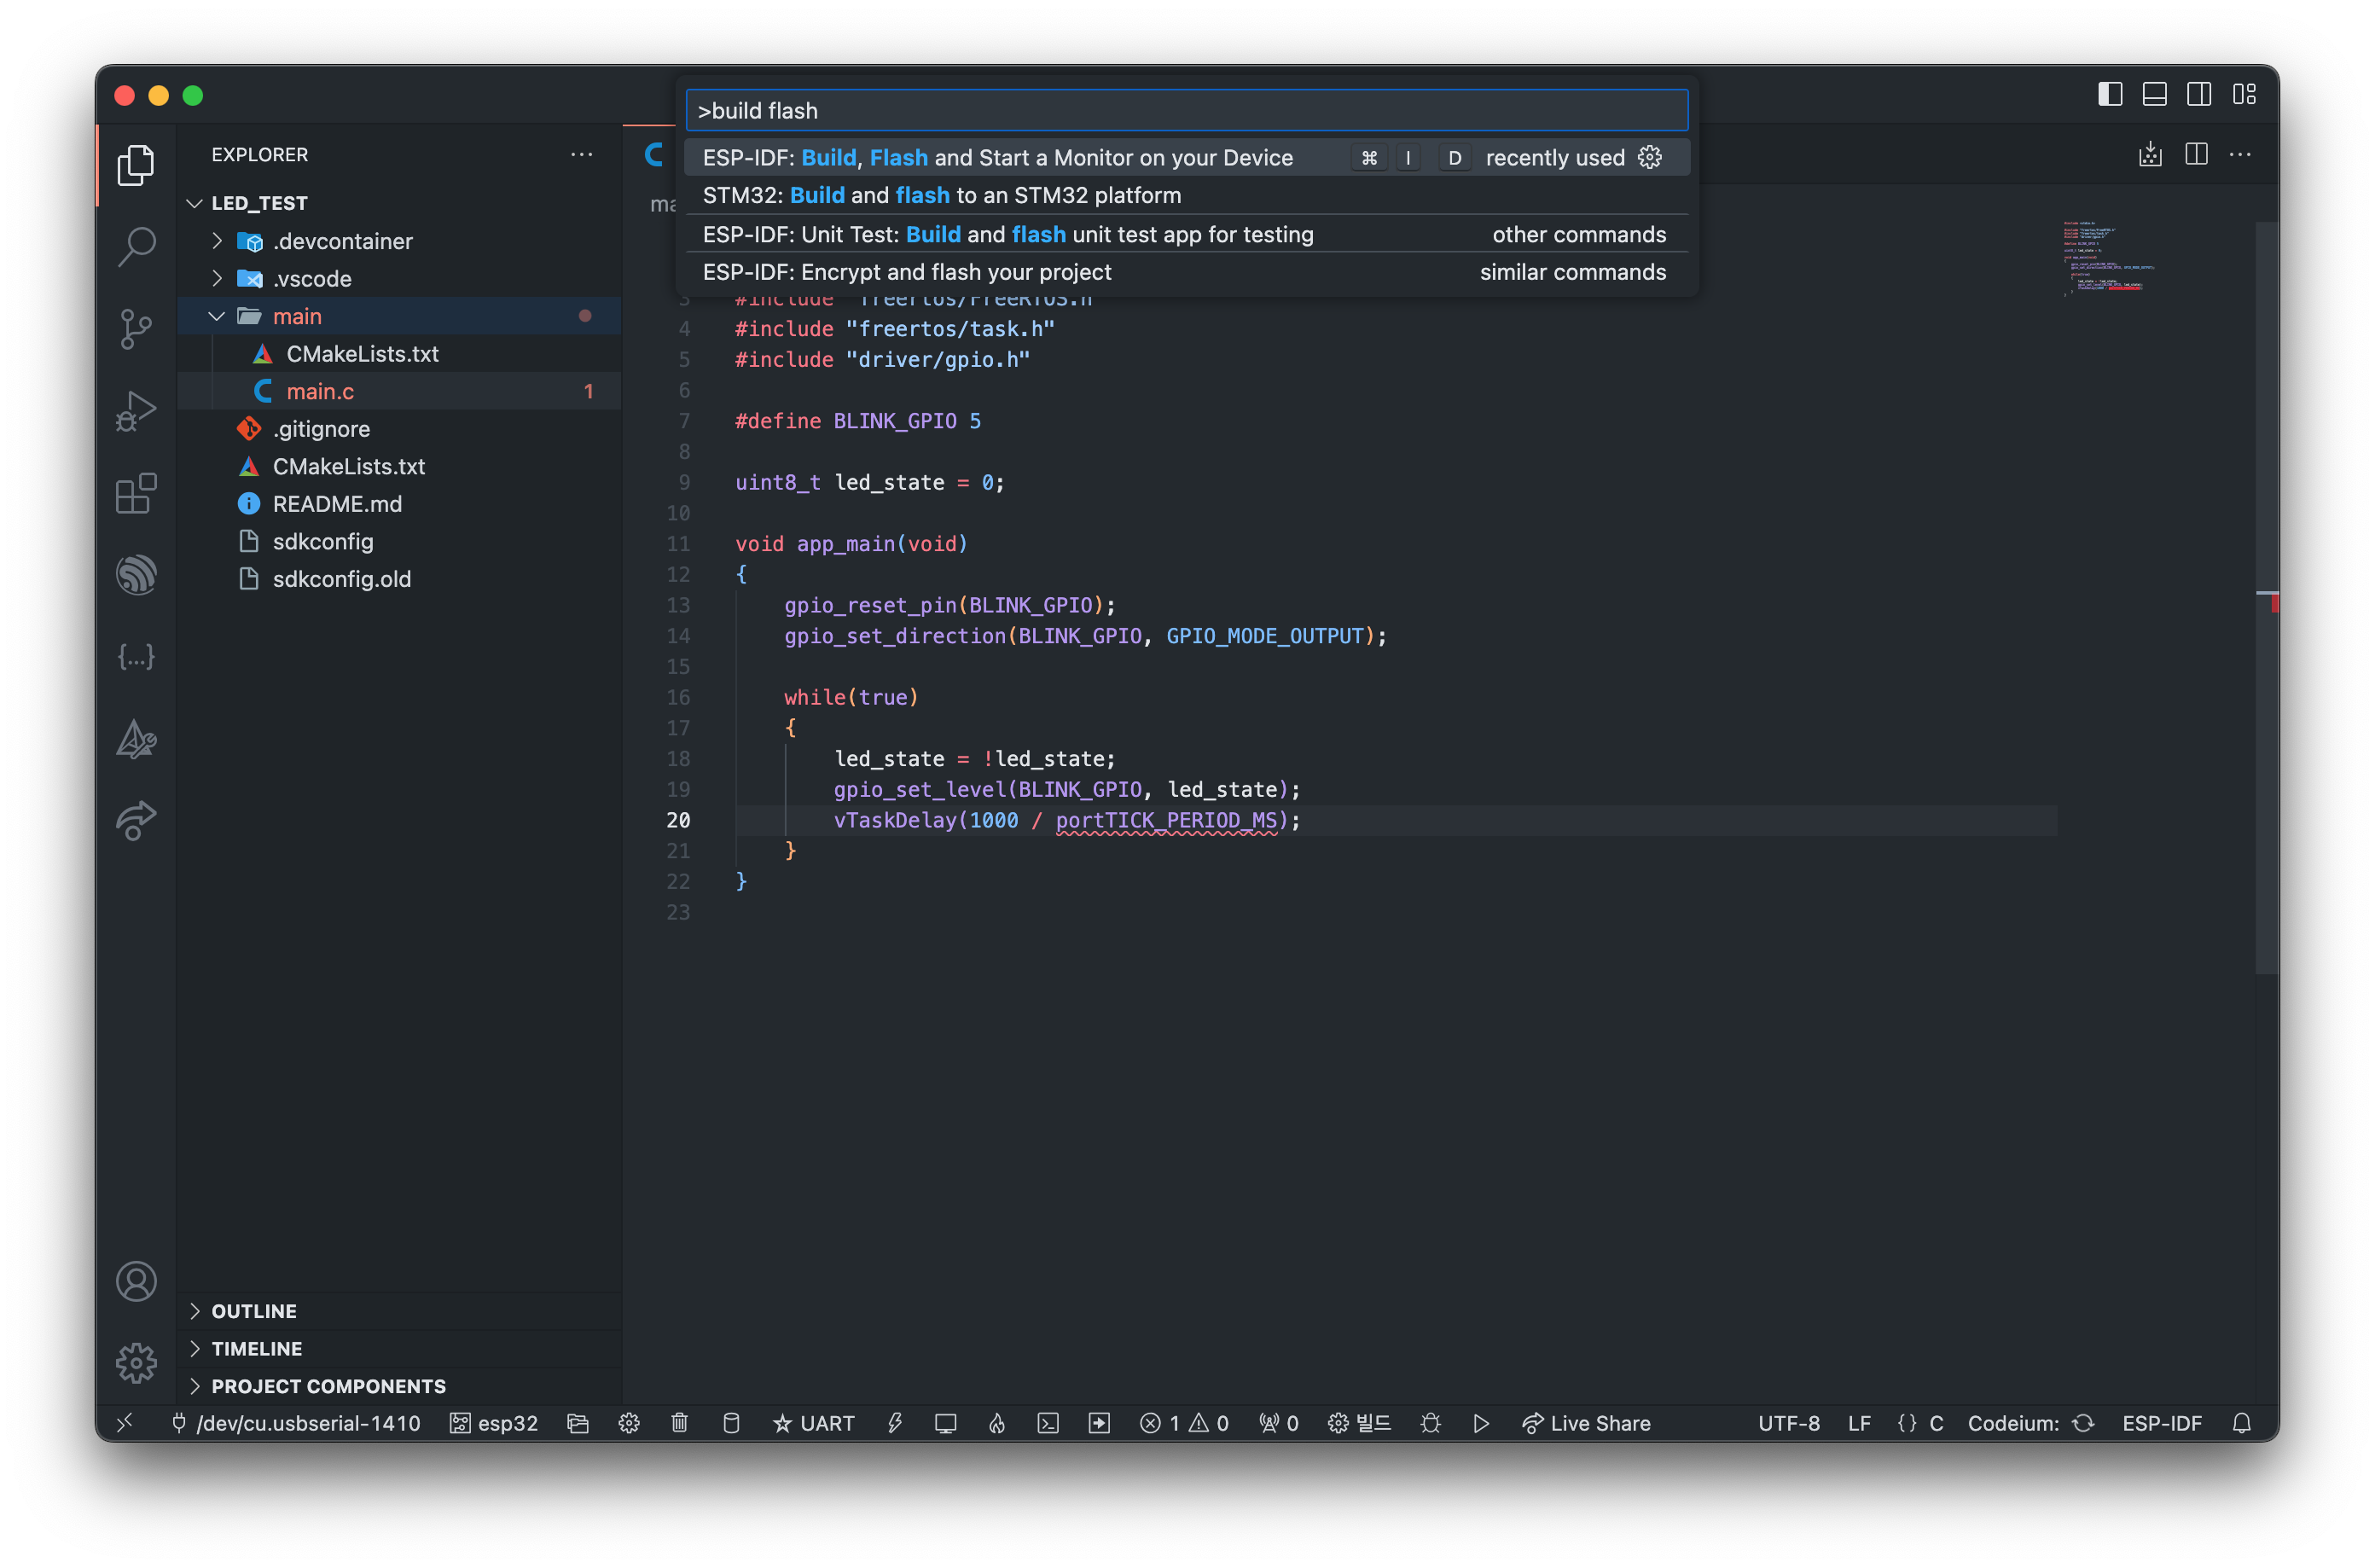The width and height of the screenshot is (2375, 1568).
Task: Open the Search view in activity bar
Action: pos(136,246)
